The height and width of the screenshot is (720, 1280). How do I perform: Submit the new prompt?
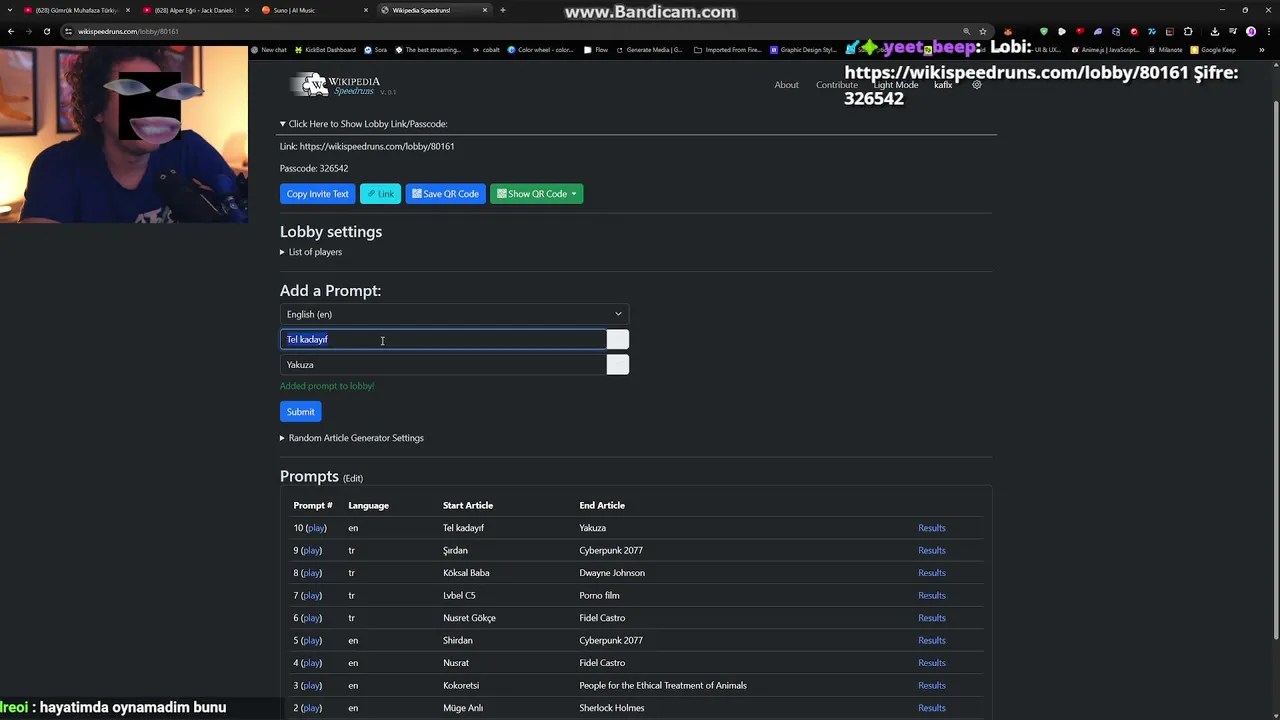point(300,412)
